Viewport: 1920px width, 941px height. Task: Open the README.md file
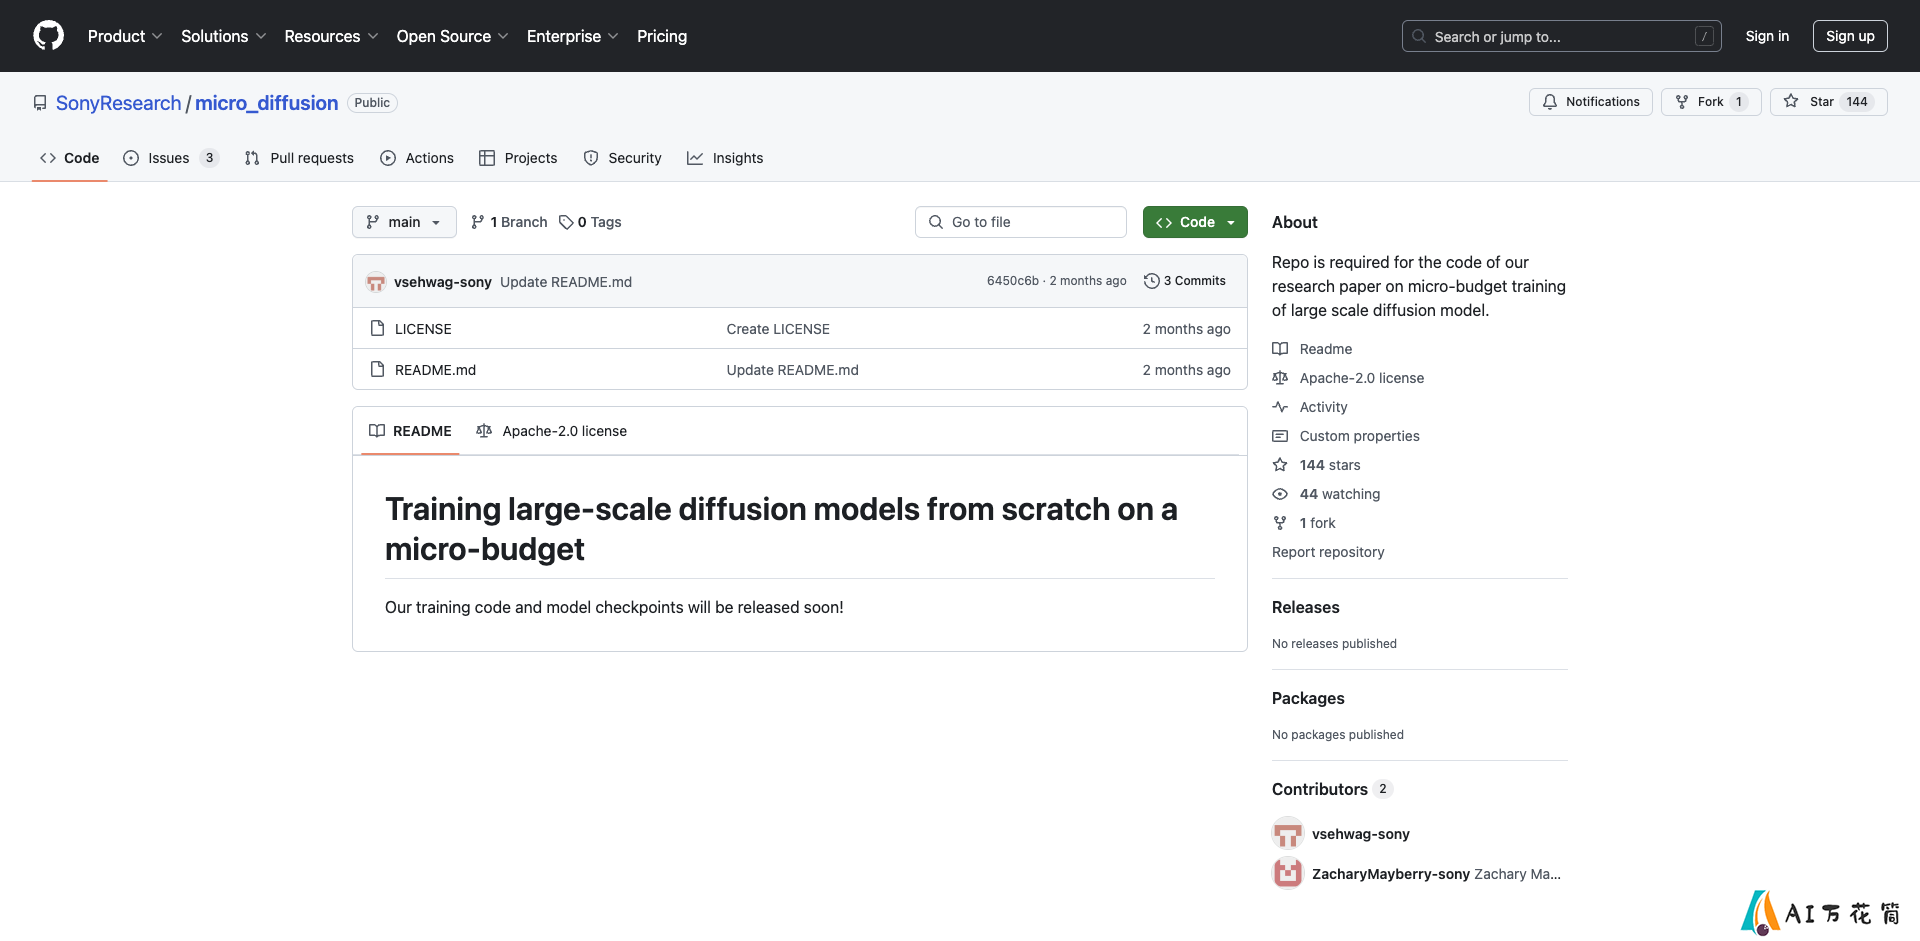click(x=435, y=370)
